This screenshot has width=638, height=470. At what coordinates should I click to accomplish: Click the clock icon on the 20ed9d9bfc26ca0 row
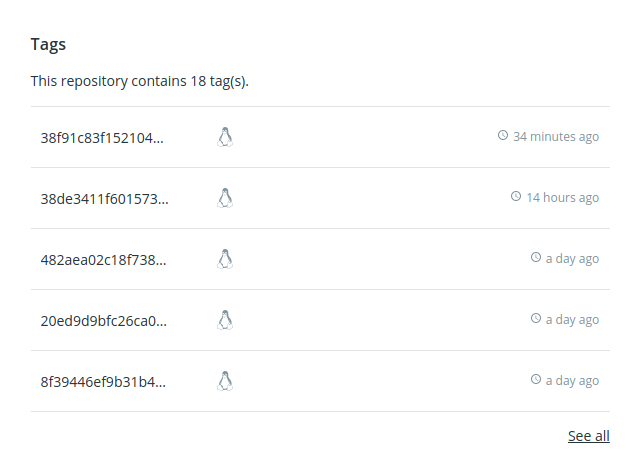pyautogui.click(x=536, y=319)
